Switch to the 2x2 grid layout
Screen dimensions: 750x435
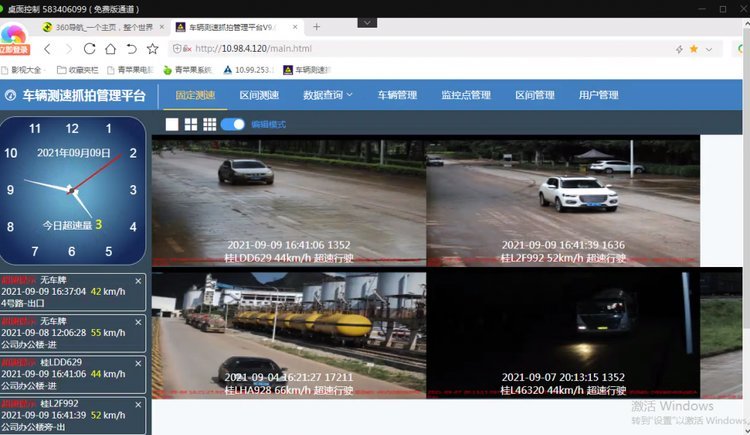coord(191,124)
